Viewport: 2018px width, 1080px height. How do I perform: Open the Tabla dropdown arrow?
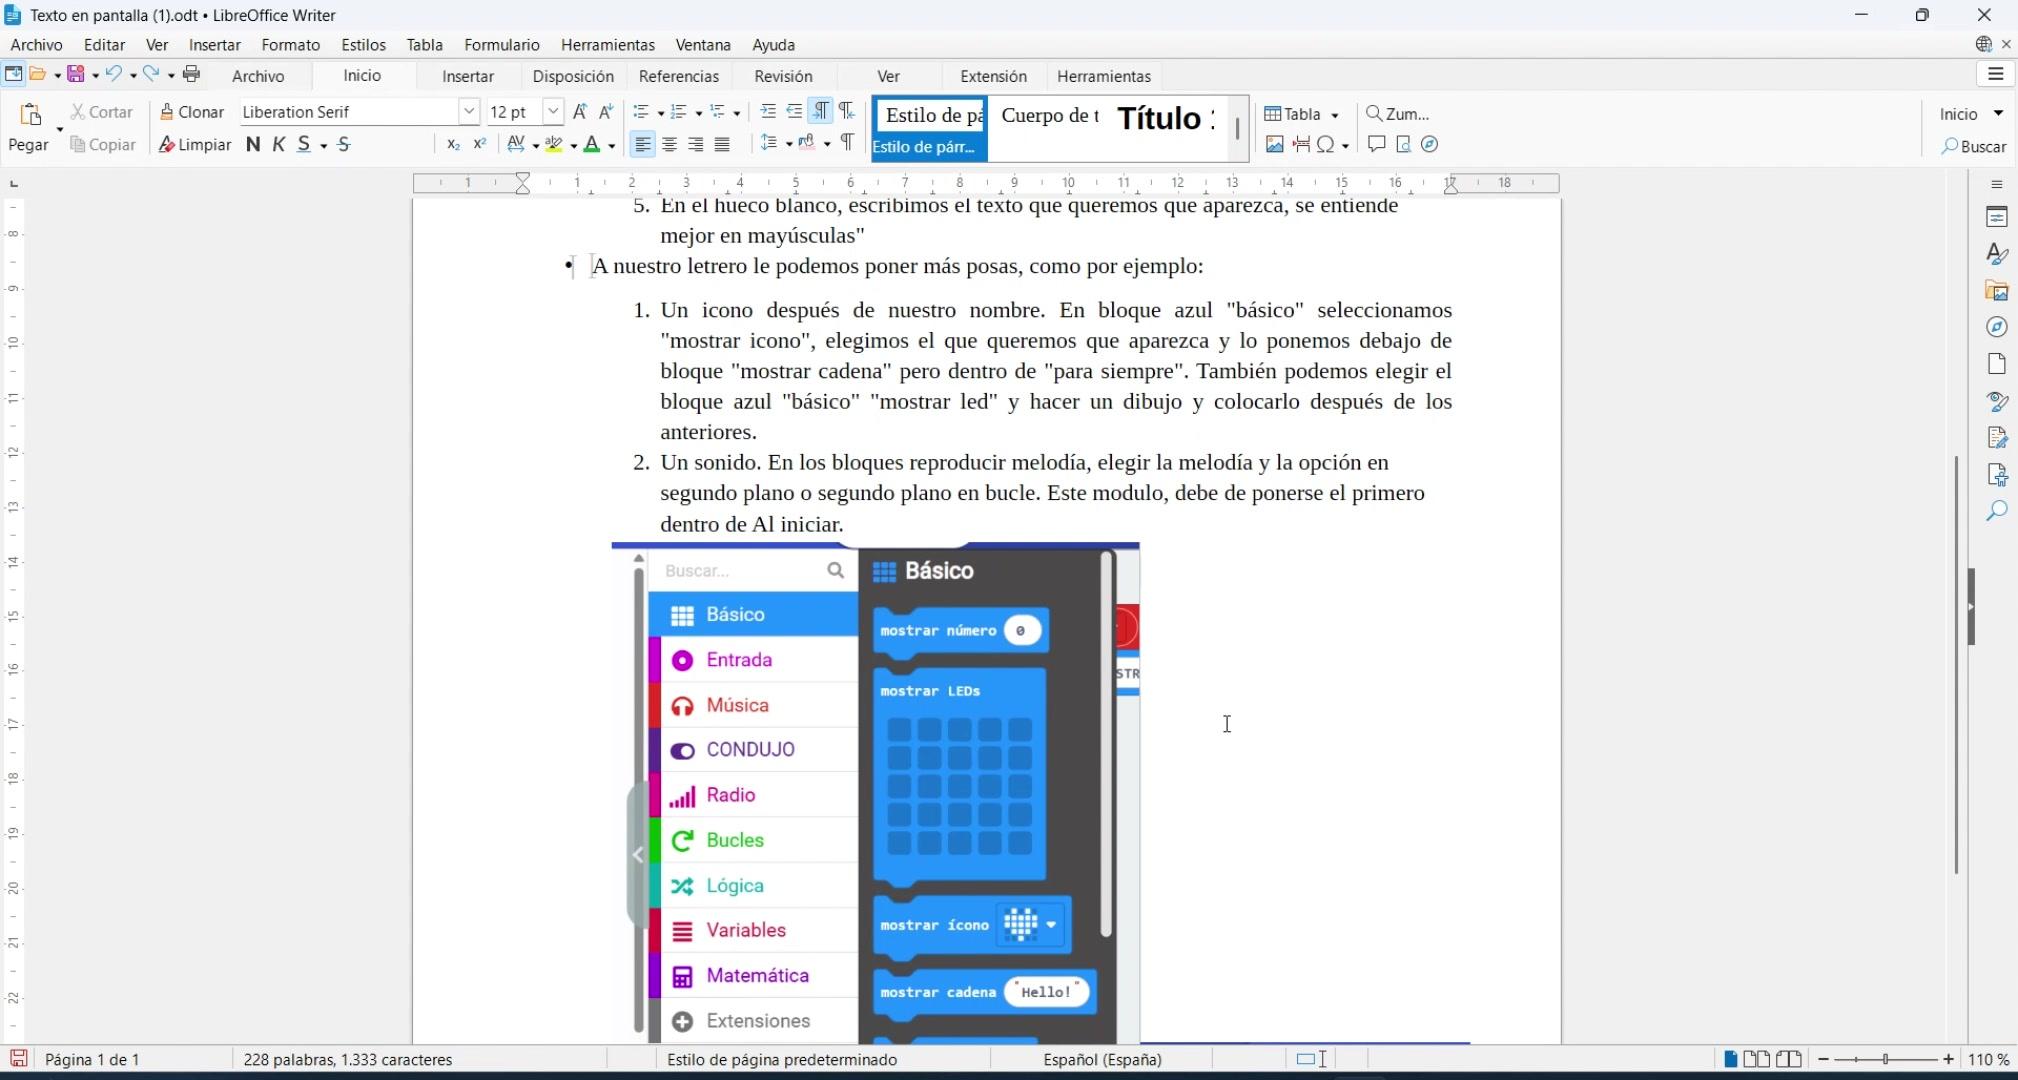point(1334,115)
